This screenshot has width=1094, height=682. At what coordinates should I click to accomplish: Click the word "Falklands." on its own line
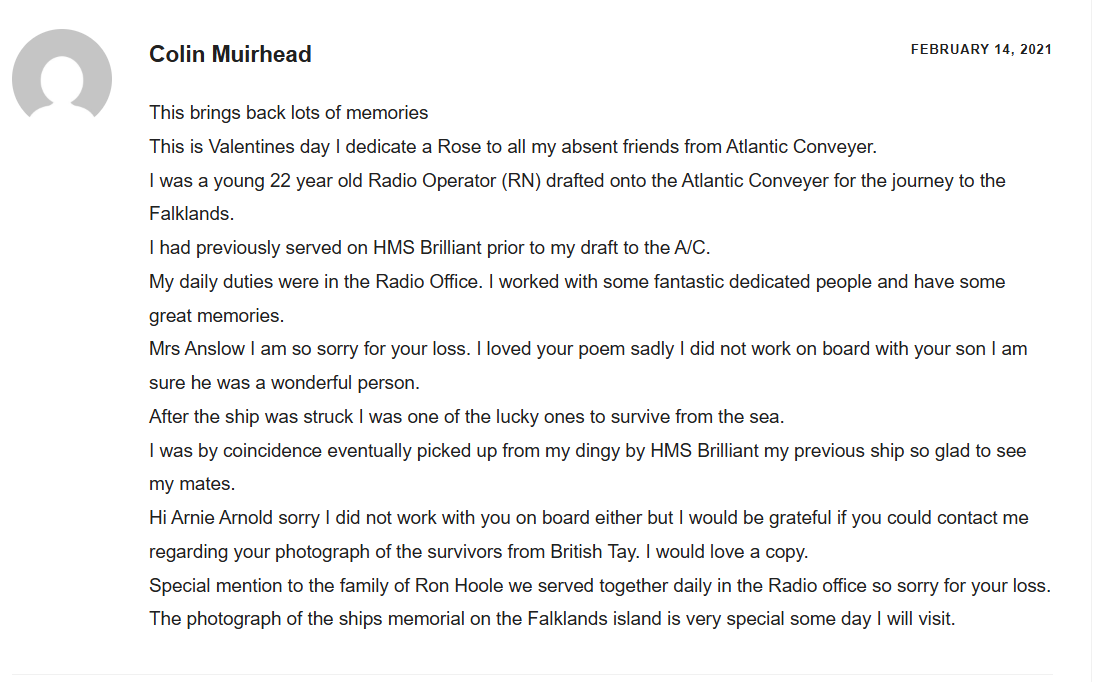(190, 214)
